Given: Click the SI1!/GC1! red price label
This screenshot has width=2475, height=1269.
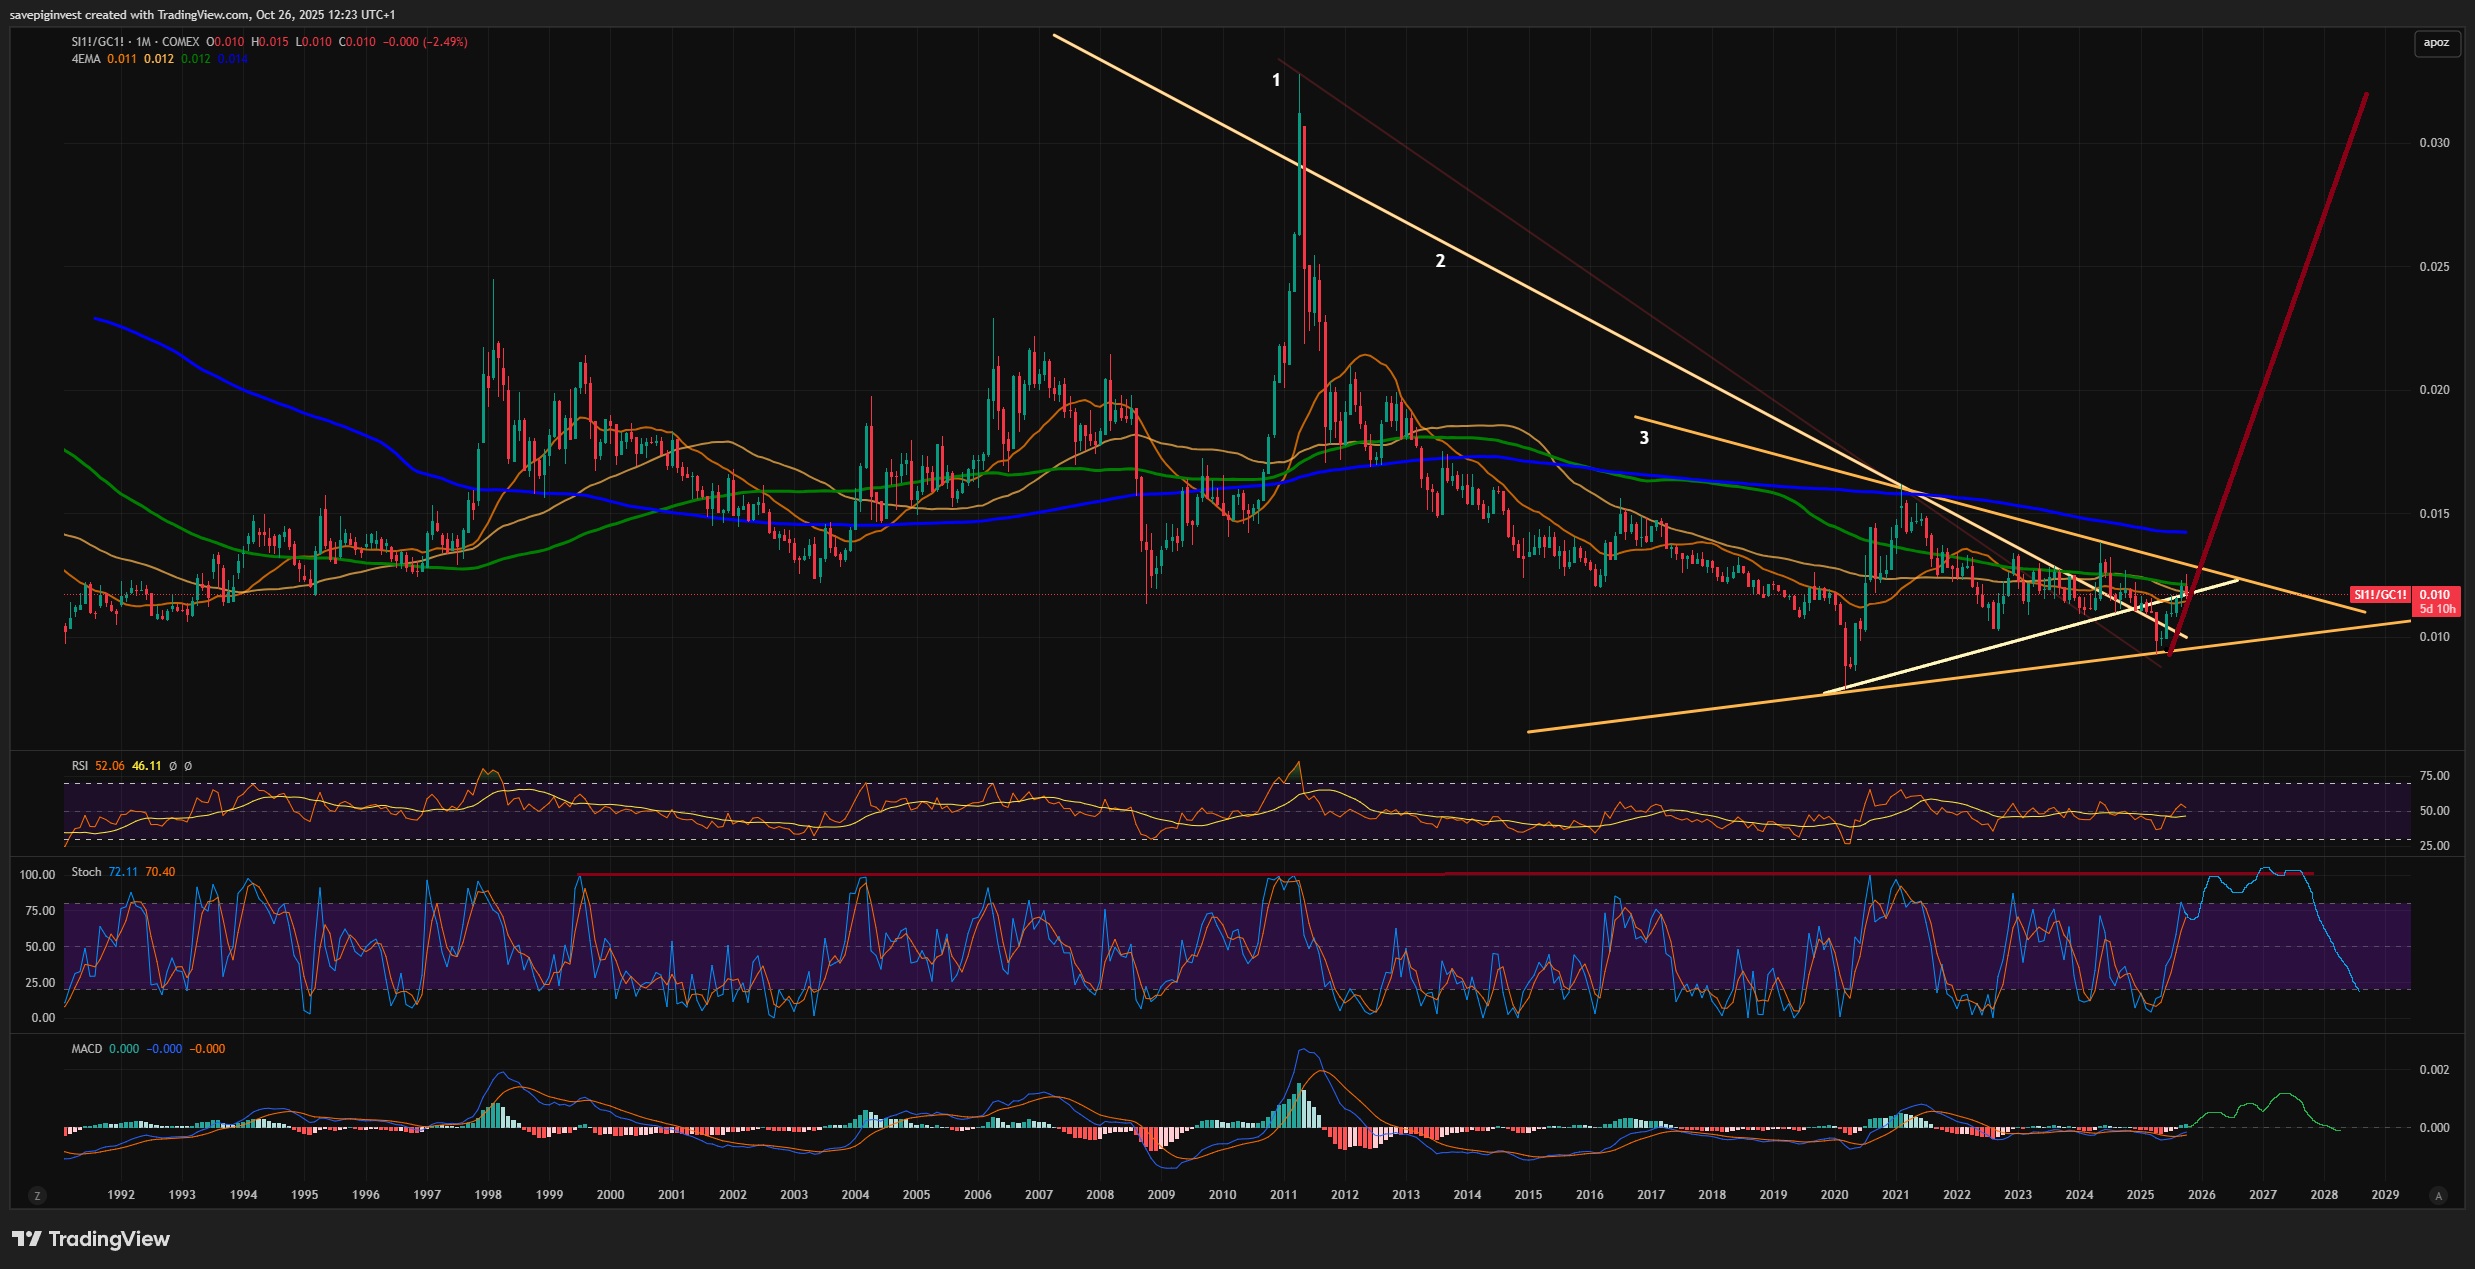Looking at the screenshot, I should point(2380,595).
